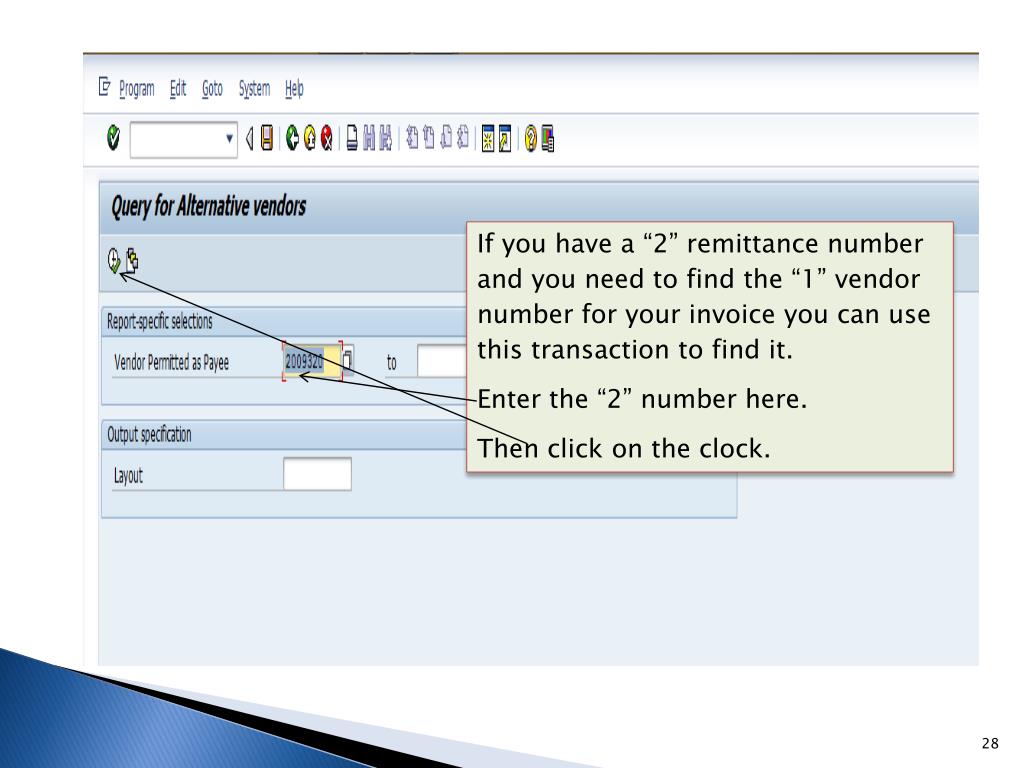The height and width of the screenshot is (768, 1024).
Task: Click the Print icon
Action: 352,138
